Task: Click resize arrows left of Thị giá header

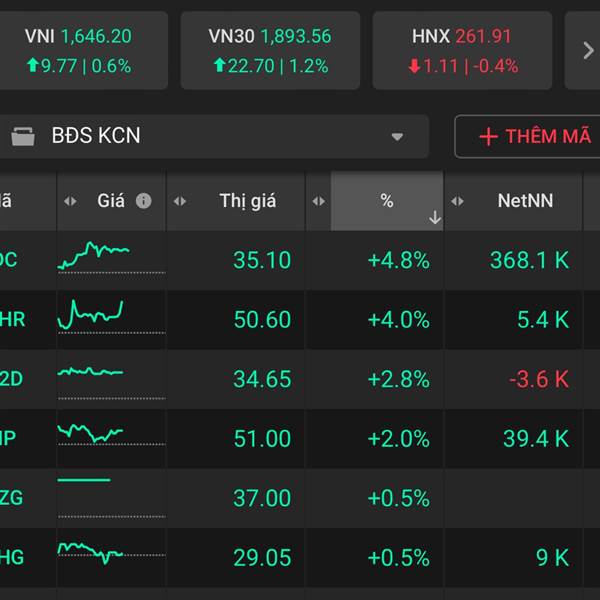Action: pyautogui.click(x=180, y=201)
